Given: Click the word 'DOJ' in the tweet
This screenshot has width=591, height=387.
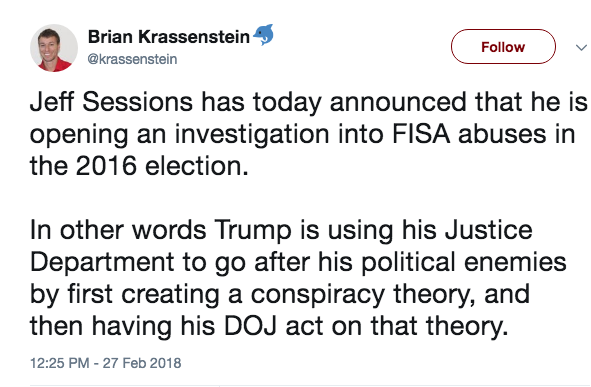Looking at the screenshot, I should point(250,326).
